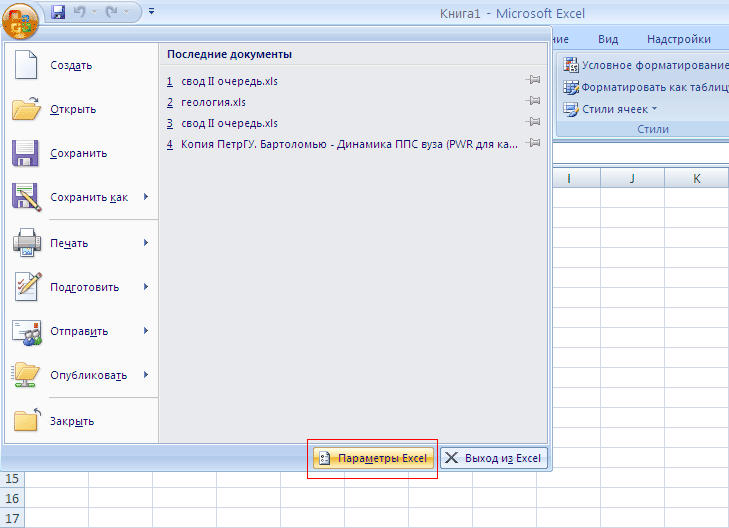The height and width of the screenshot is (528, 729).
Task: Click the Save icon in Quick Access toolbar
Action: [58, 12]
